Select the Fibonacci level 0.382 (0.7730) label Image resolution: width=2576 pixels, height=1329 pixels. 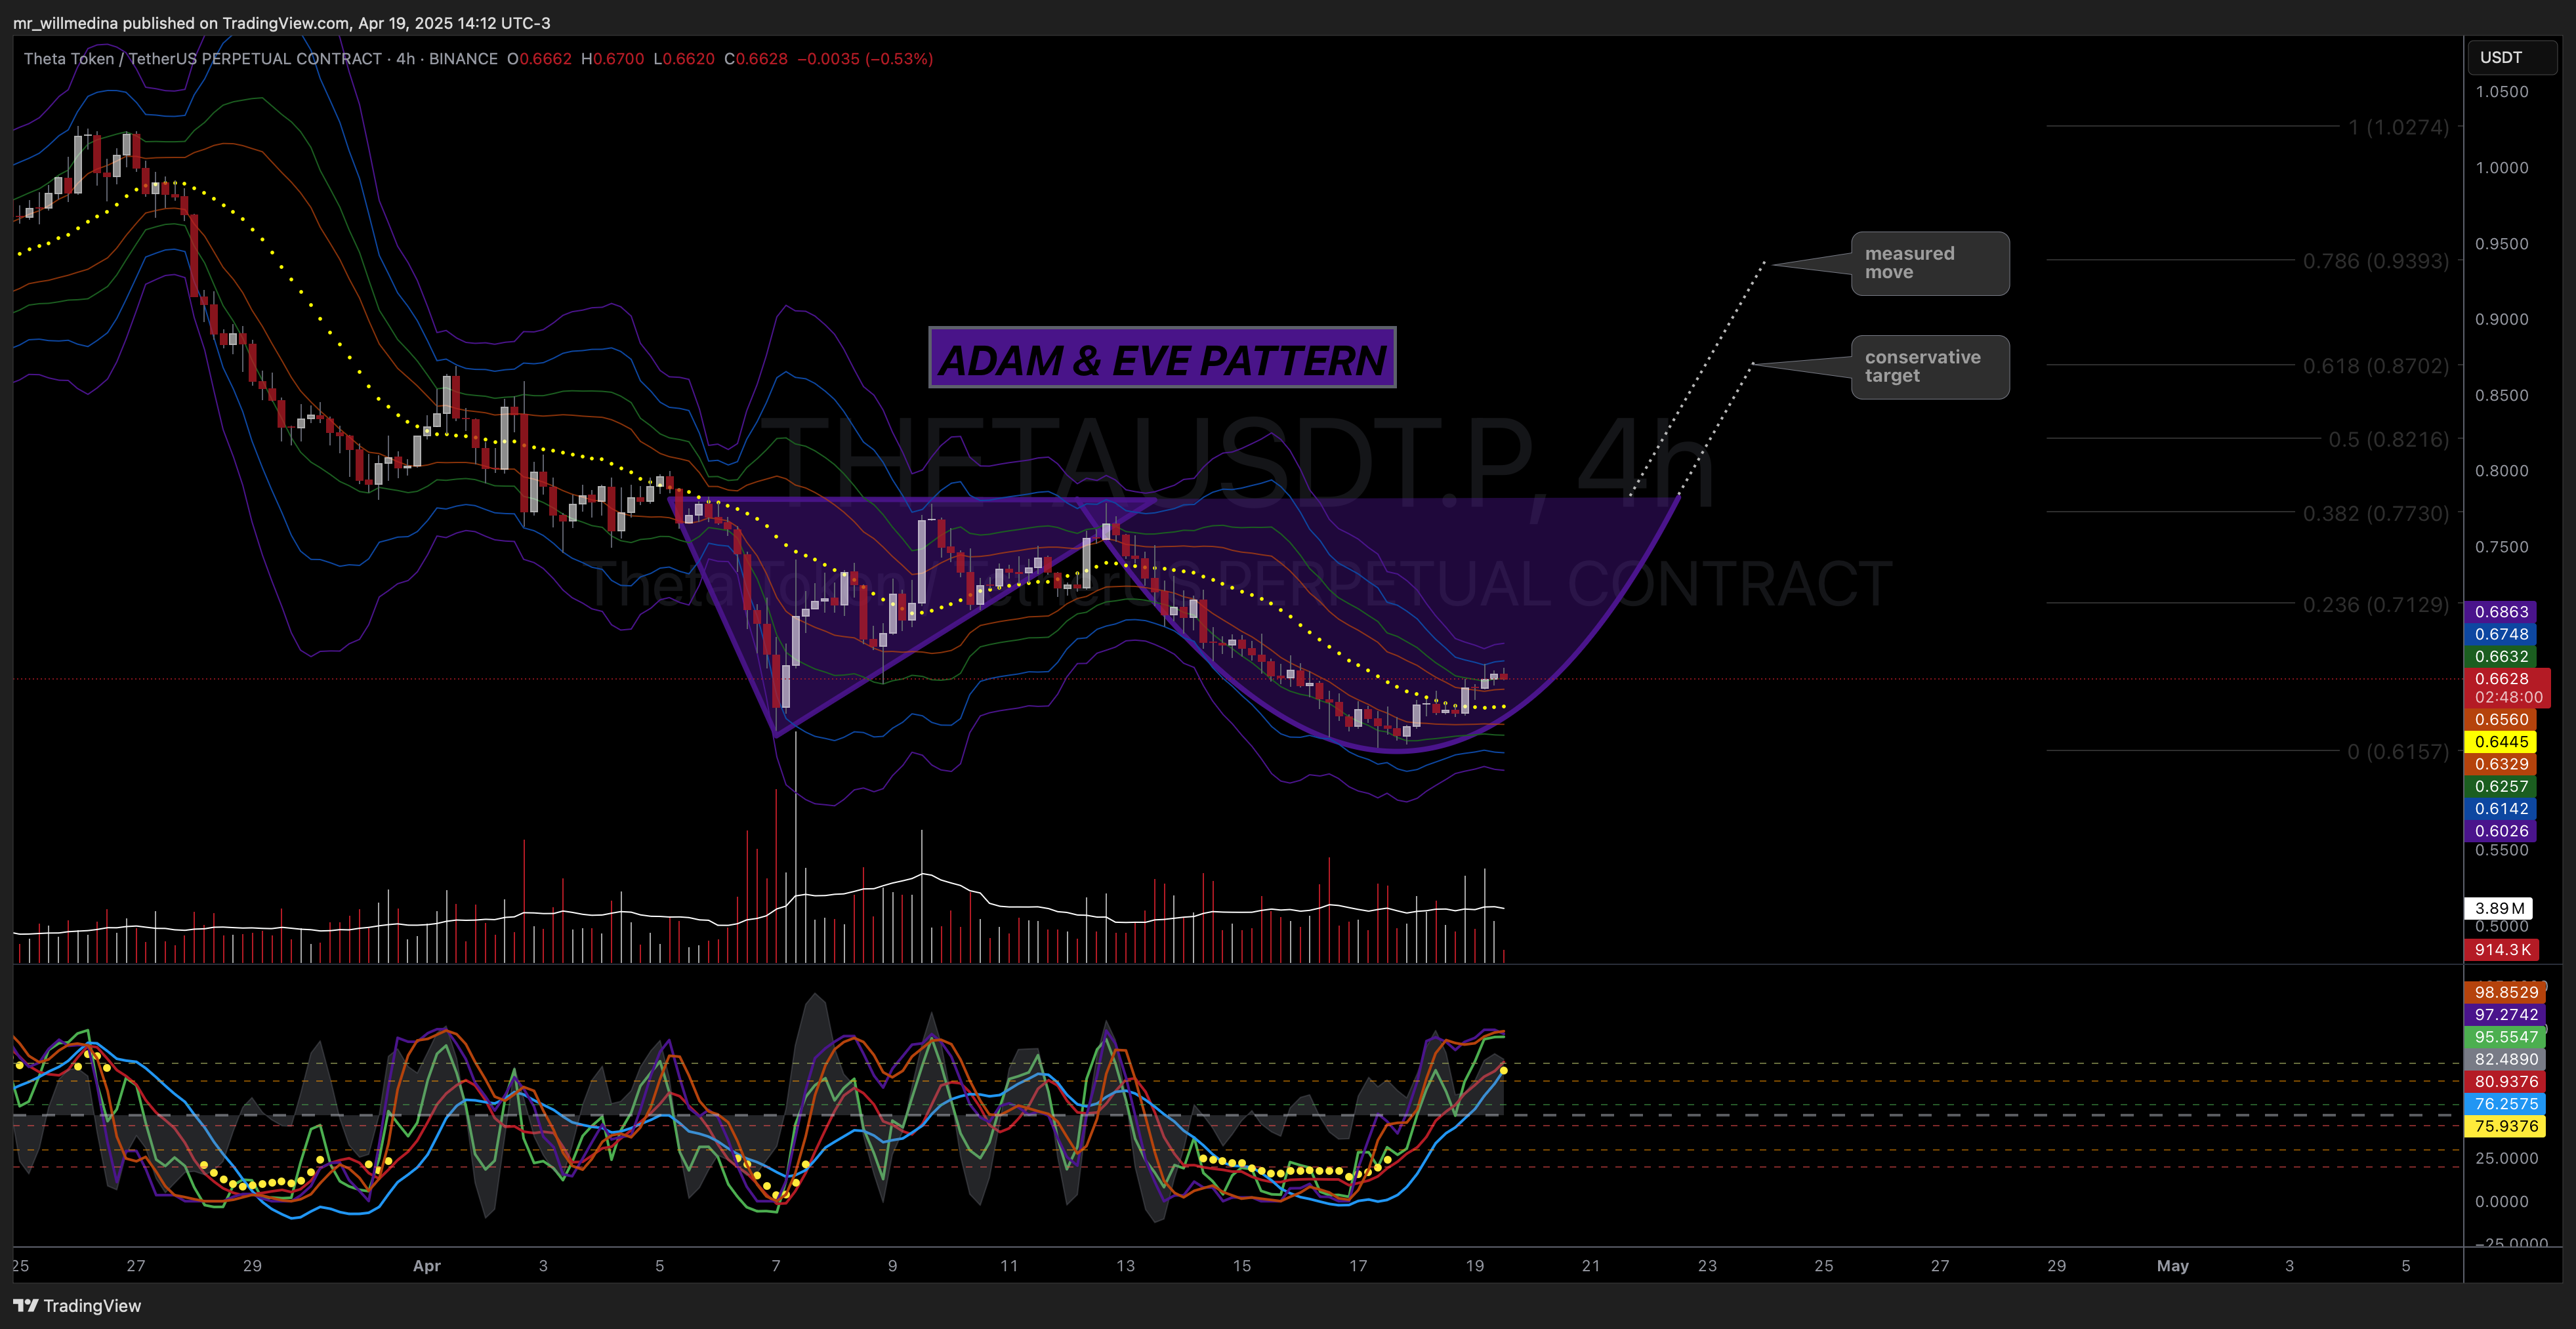tap(2376, 514)
